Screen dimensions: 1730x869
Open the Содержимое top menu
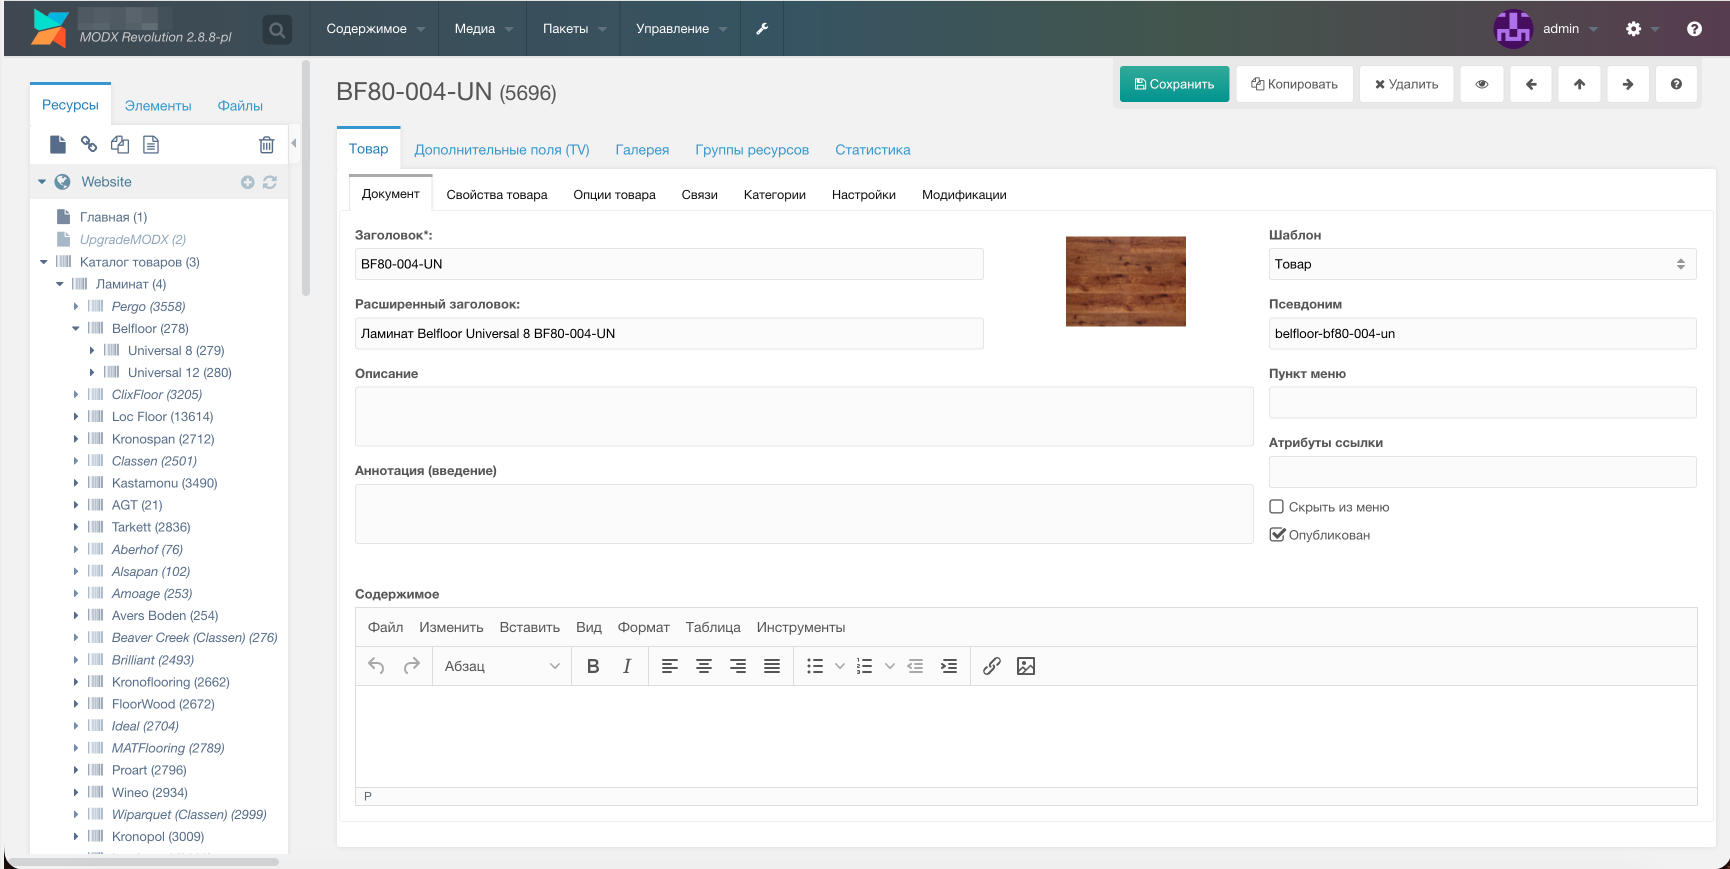(375, 29)
